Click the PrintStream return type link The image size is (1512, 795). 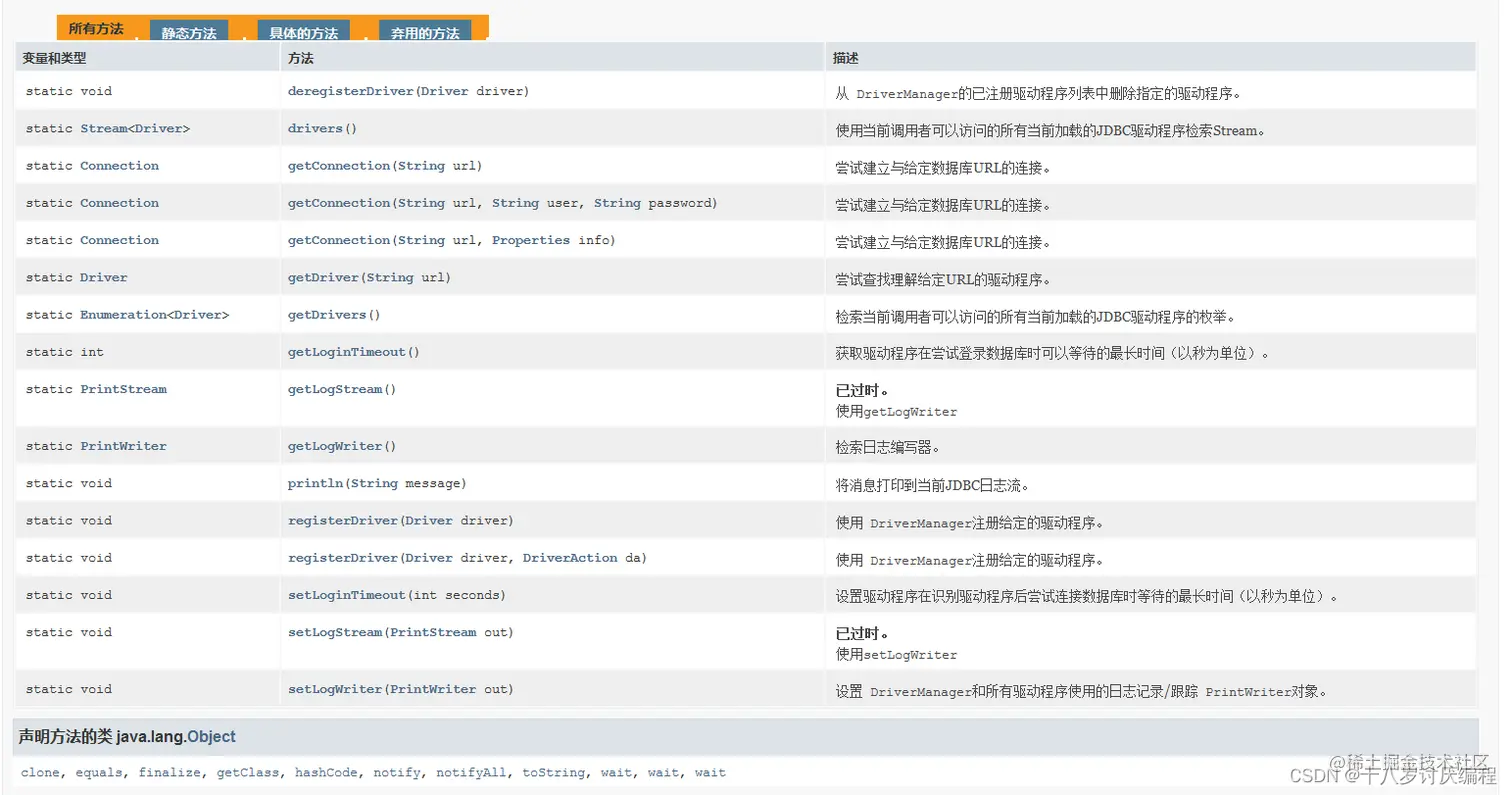point(123,389)
